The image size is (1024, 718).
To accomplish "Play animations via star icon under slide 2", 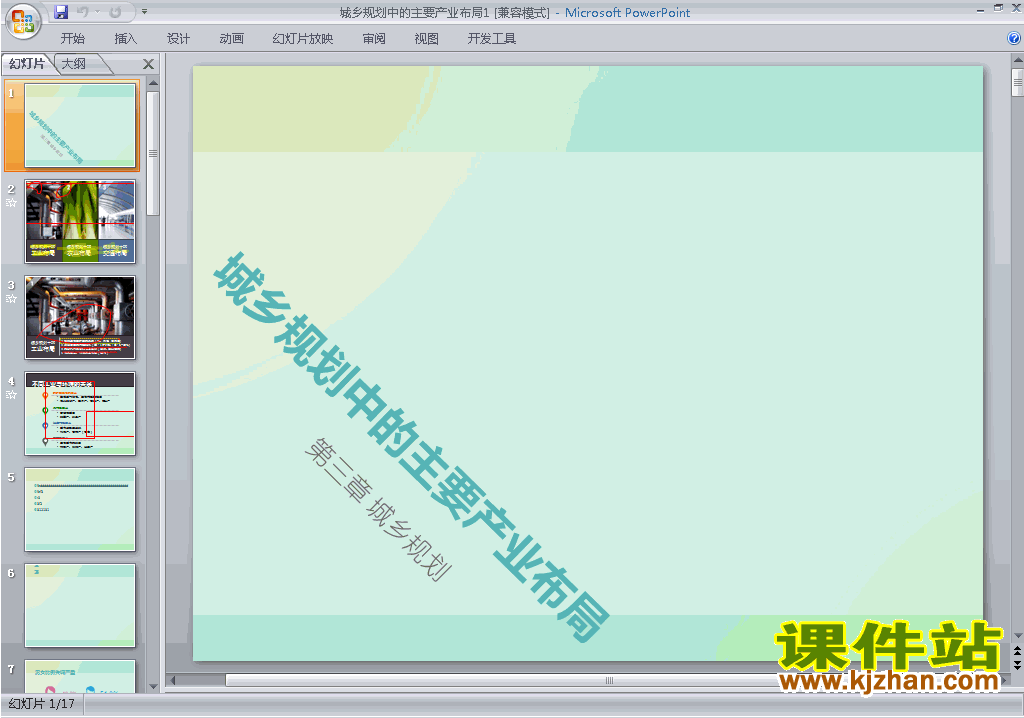I will click(11, 203).
